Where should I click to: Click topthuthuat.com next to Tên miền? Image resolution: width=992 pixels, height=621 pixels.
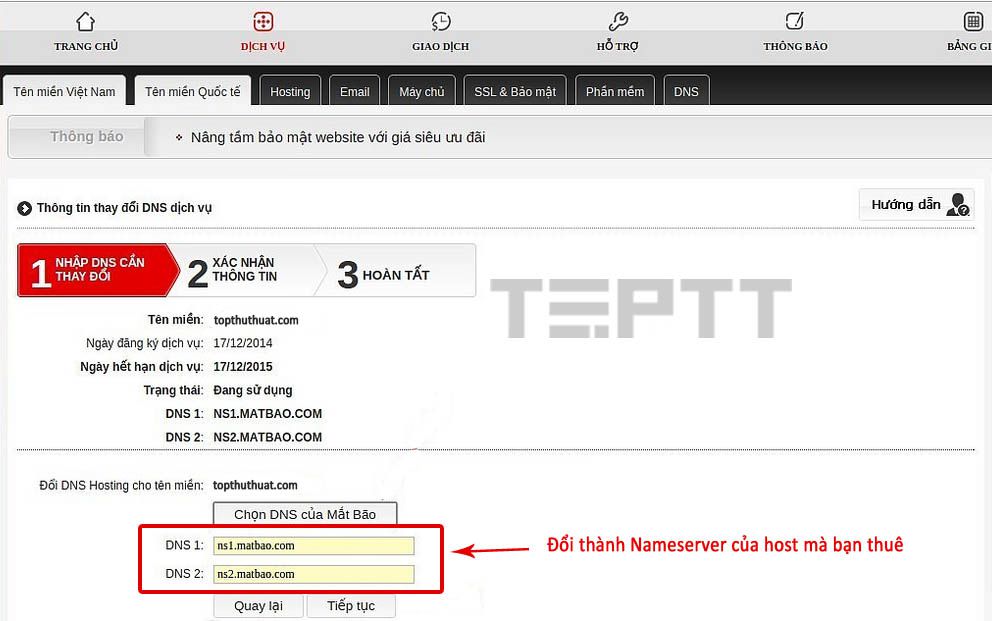point(256,320)
